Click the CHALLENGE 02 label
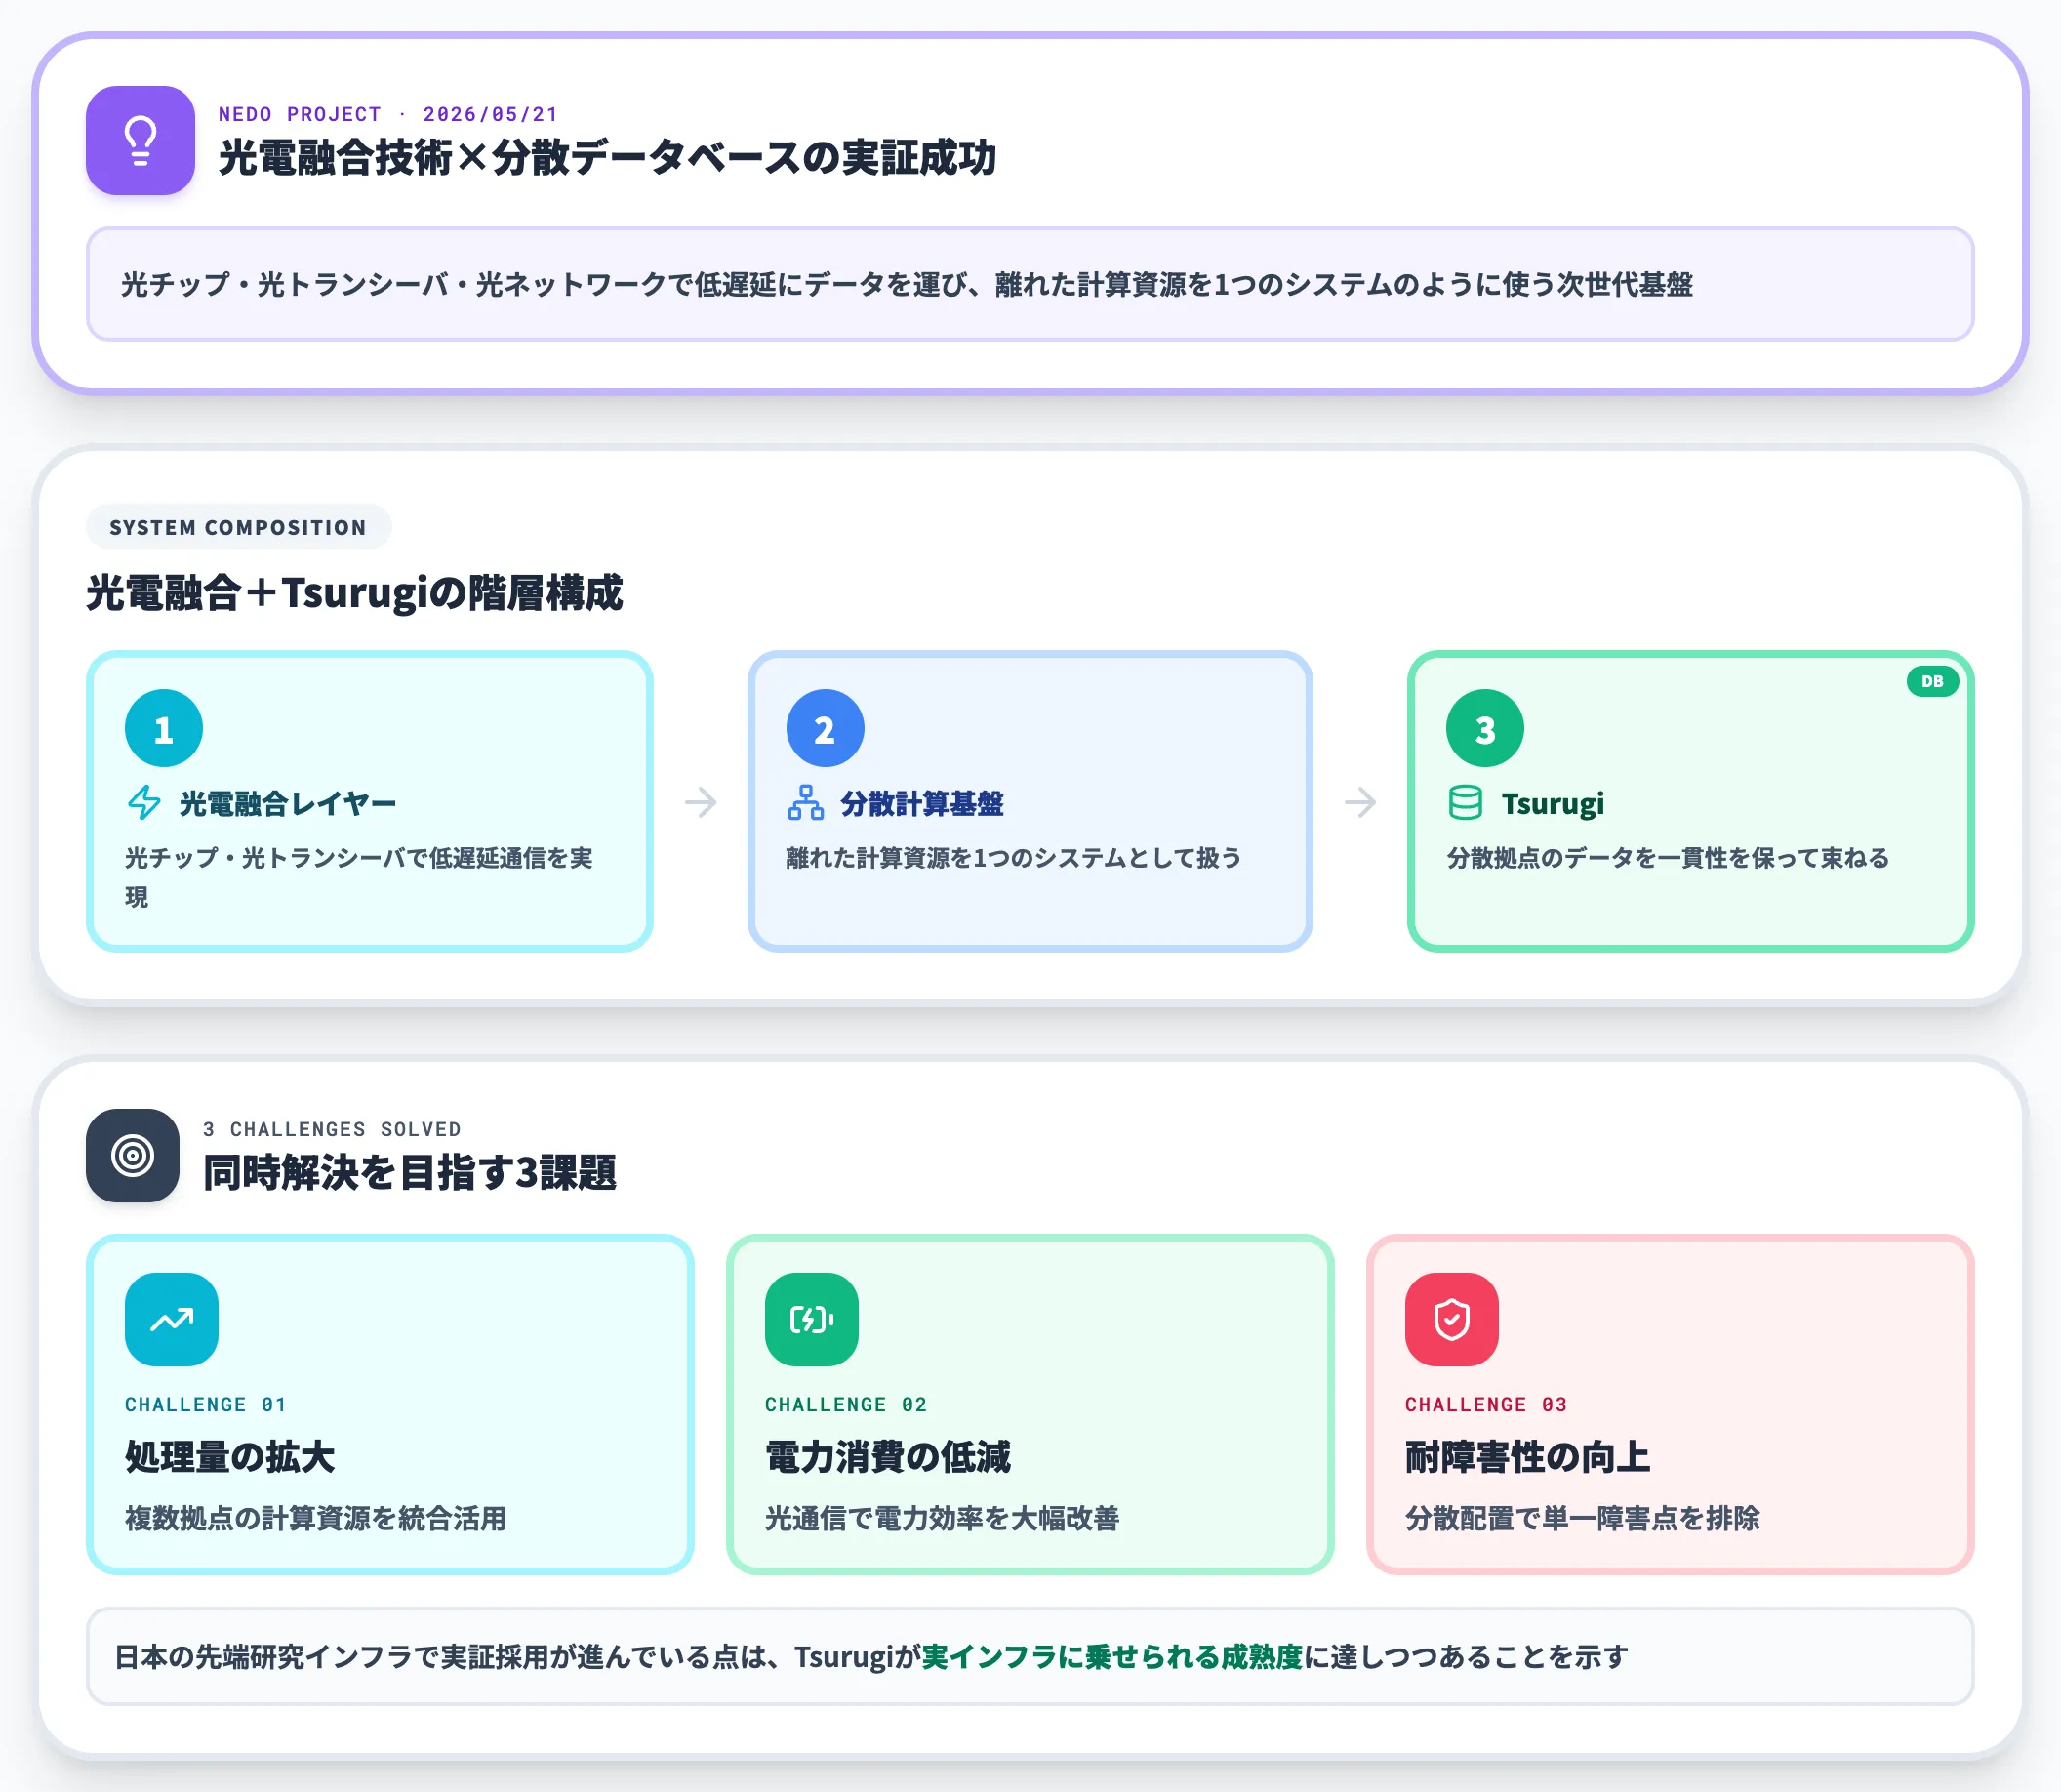2061x1792 pixels. 846,1404
